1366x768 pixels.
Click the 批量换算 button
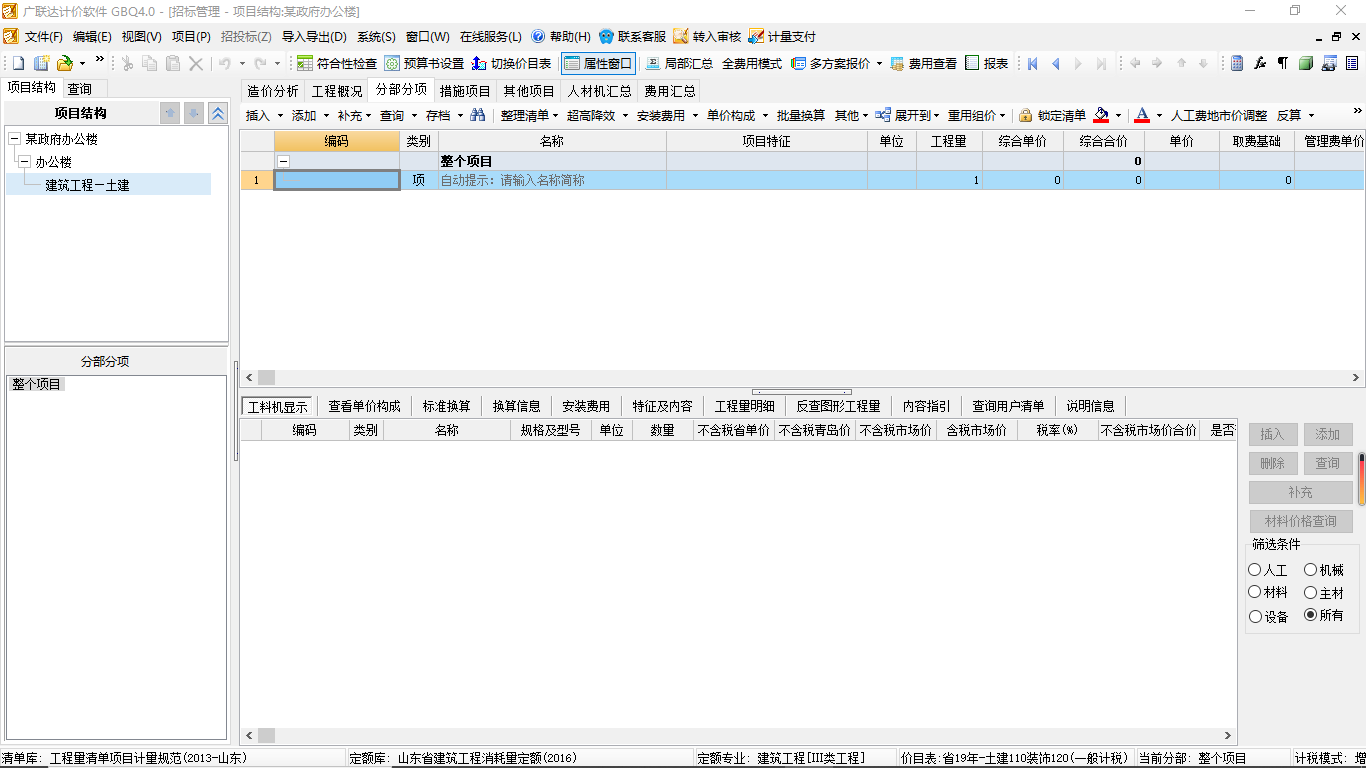tap(800, 115)
